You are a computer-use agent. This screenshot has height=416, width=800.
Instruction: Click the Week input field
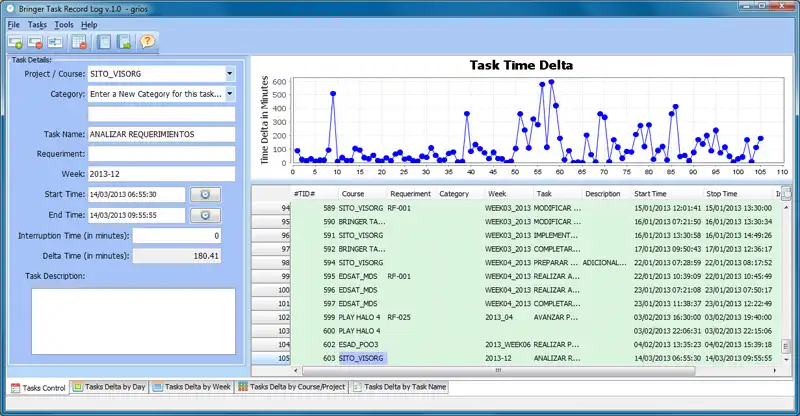click(x=161, y=174)
